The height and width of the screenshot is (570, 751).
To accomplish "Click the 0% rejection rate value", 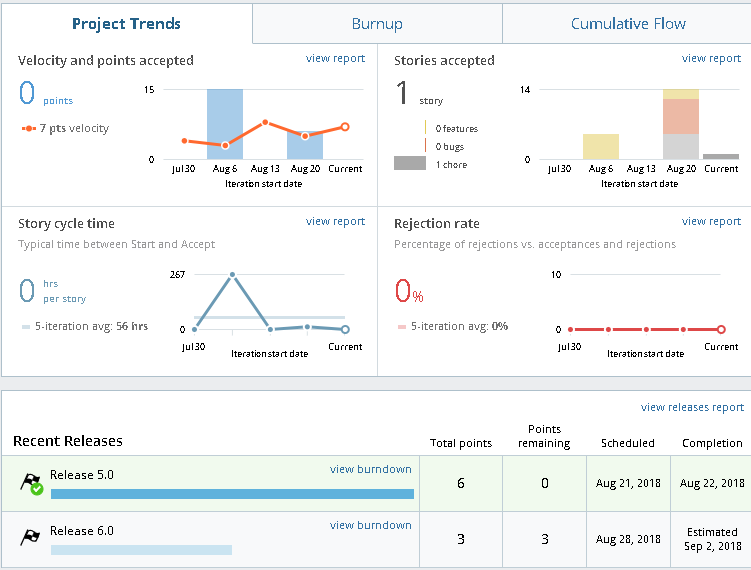I will coord(409,291).
